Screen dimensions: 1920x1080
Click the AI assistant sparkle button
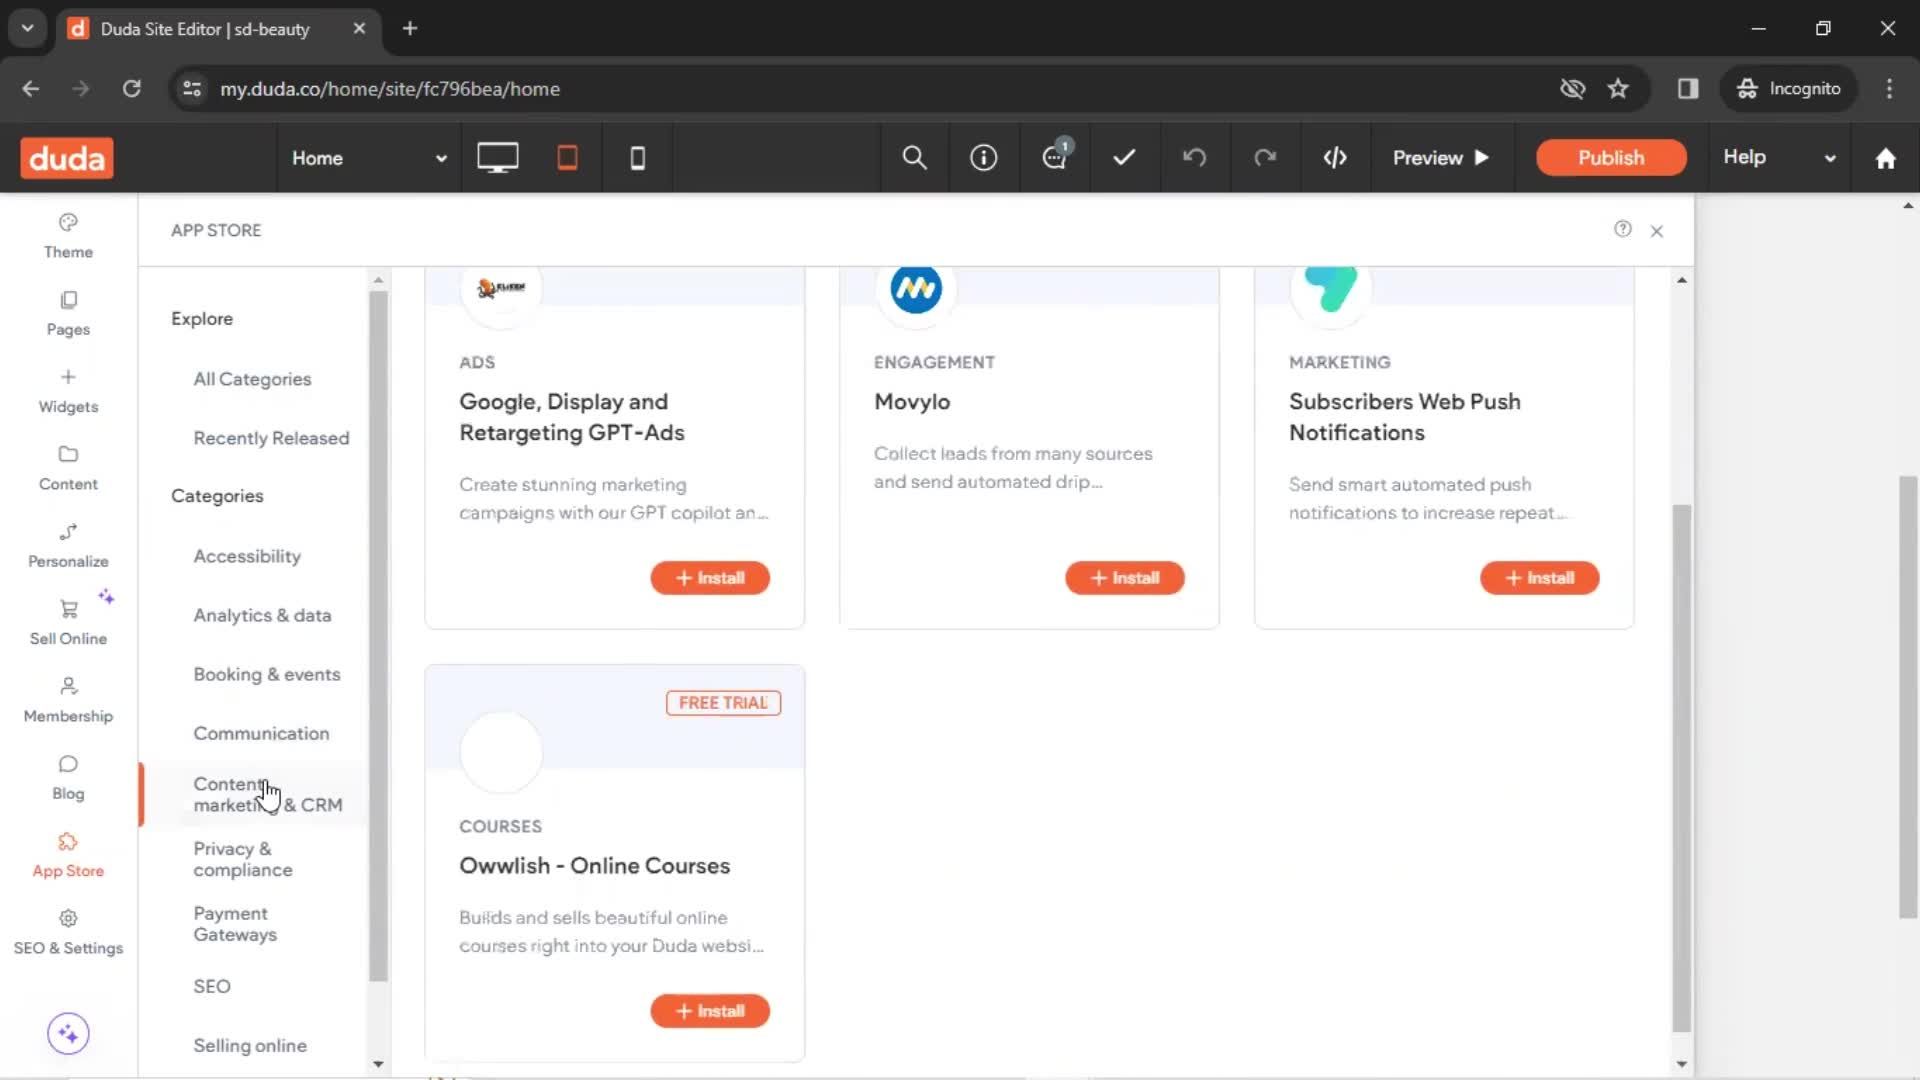tap(68, 1033)
